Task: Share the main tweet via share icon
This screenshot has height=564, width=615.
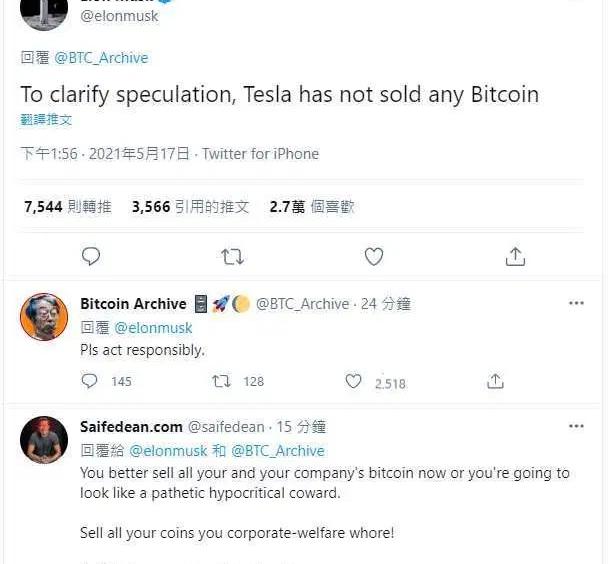Action: point(515,257)
